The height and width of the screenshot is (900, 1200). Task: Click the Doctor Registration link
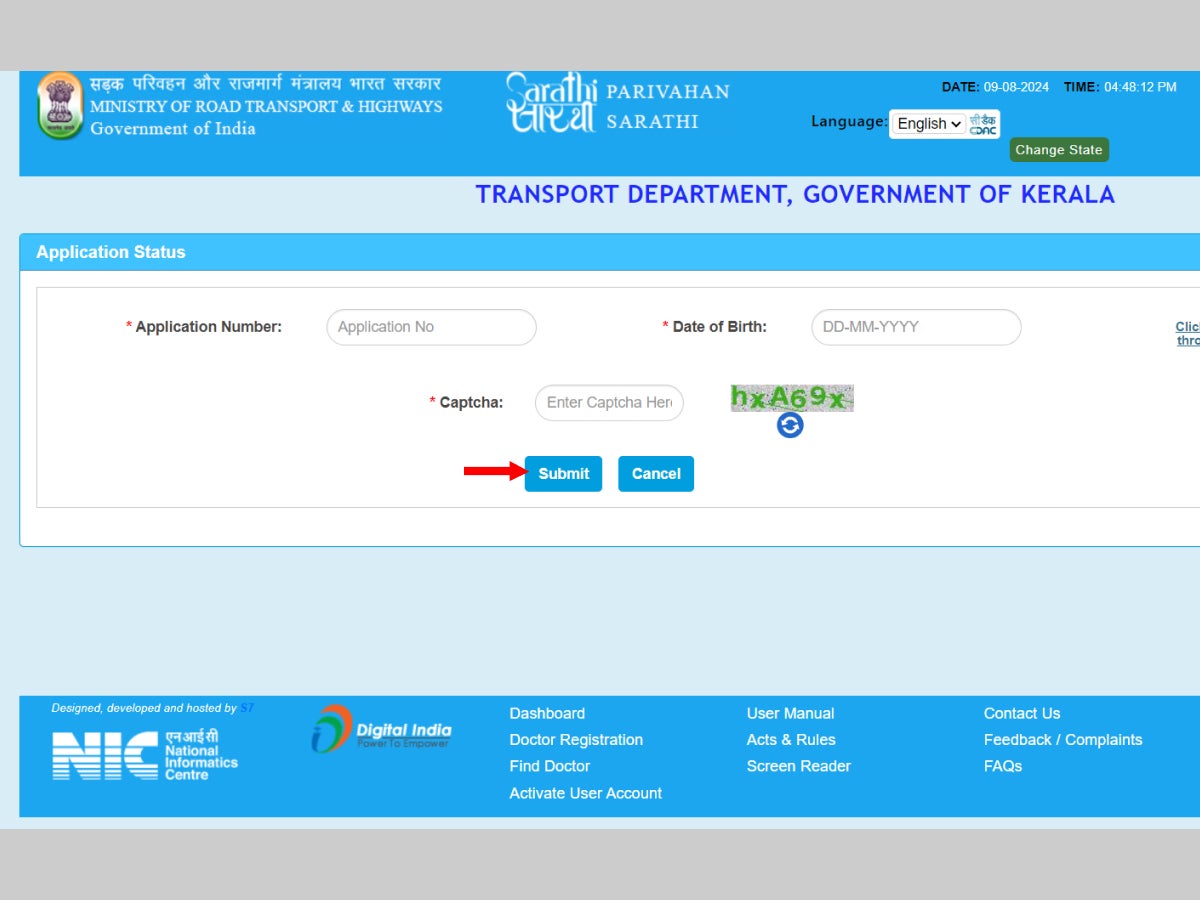[576, 740]
